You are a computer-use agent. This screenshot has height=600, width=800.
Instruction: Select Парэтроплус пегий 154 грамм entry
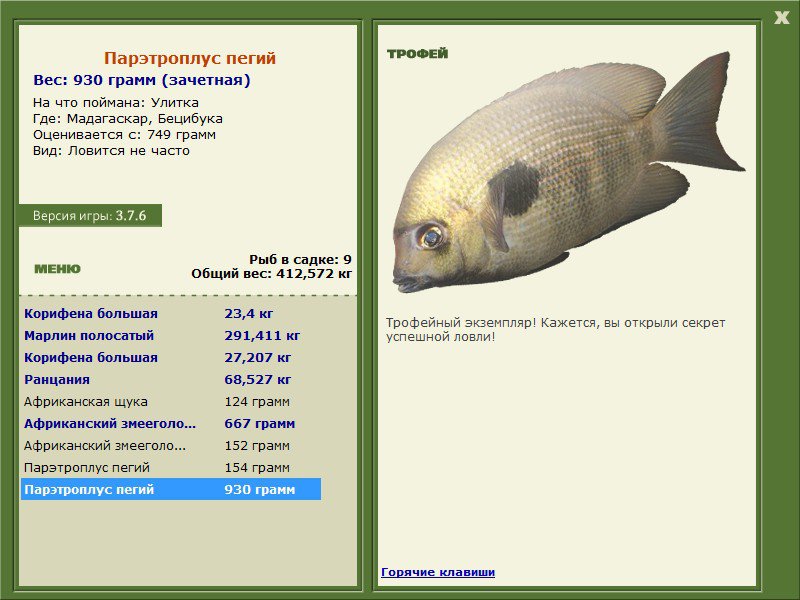tap(171, 467)
